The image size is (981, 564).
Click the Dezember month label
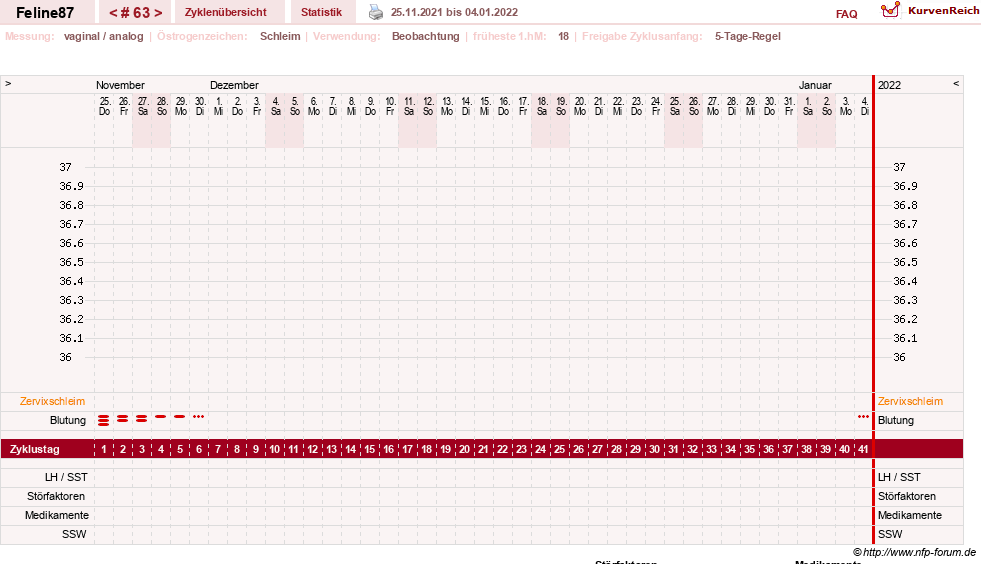point(234,85)
